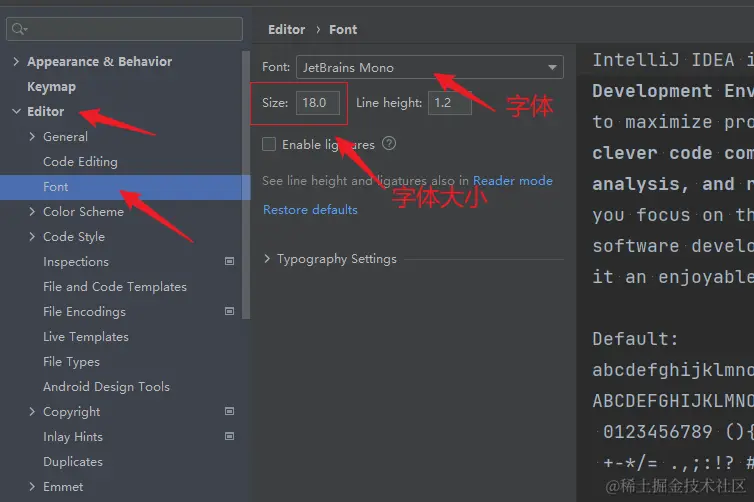
Task: Open File and Code Templates settings
Action: [115, 287]
